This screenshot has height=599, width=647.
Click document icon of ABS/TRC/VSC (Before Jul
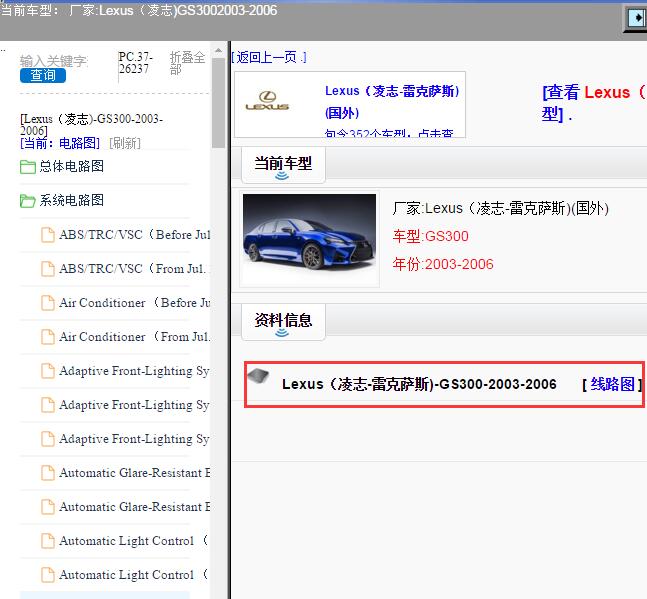tap(48, 235)
